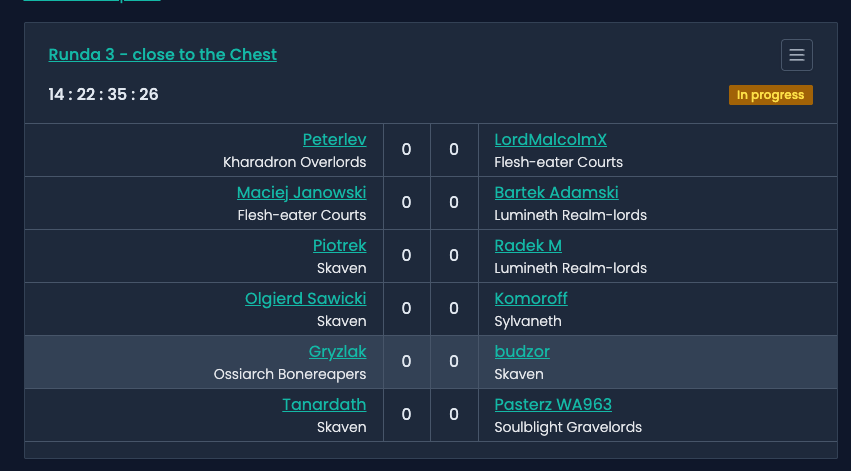Go to Tanardath's profile
This screenshot has width=851, height=471.
324,404
